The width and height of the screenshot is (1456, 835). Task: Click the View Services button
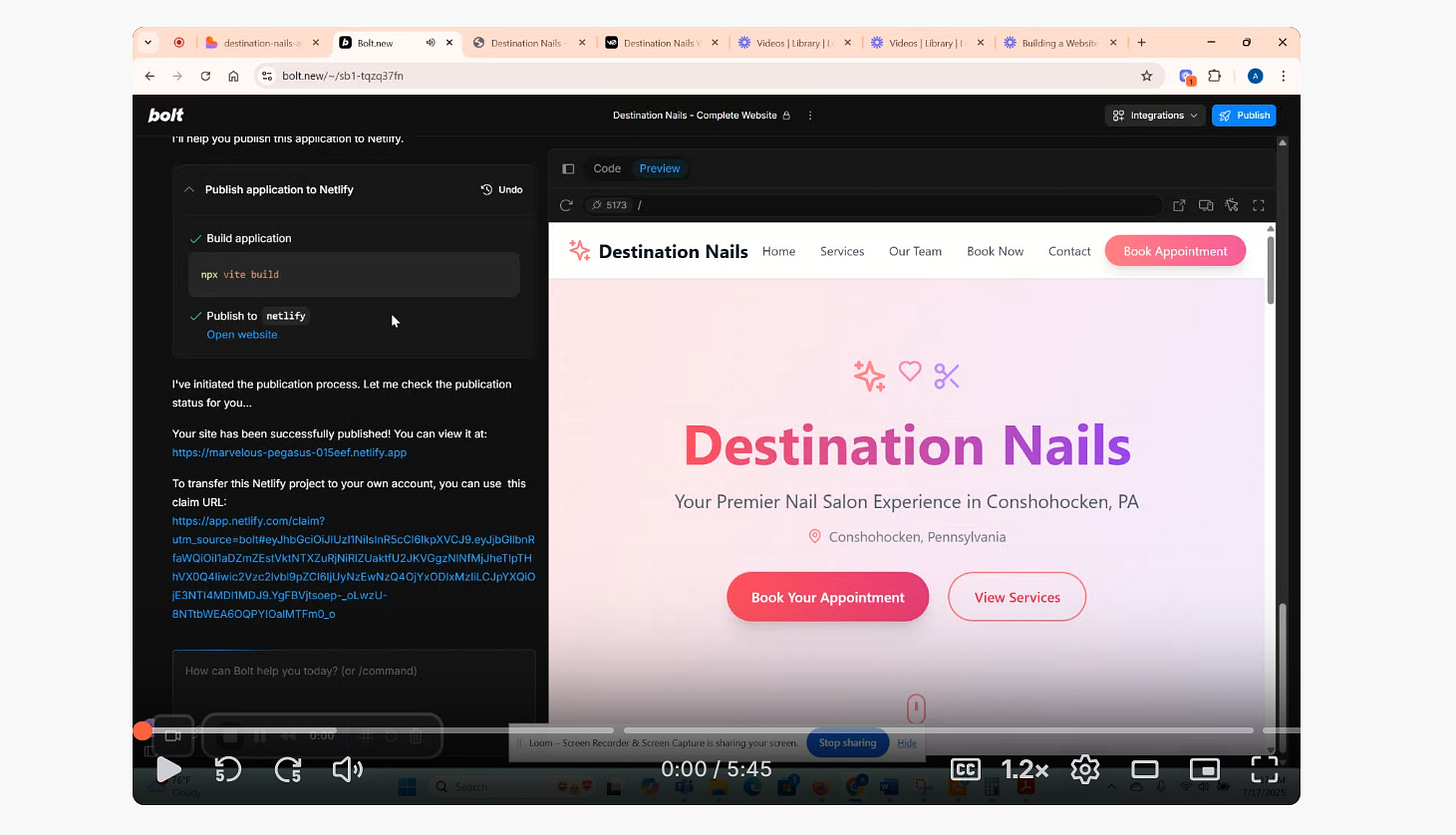click(x=1017, y=597)
